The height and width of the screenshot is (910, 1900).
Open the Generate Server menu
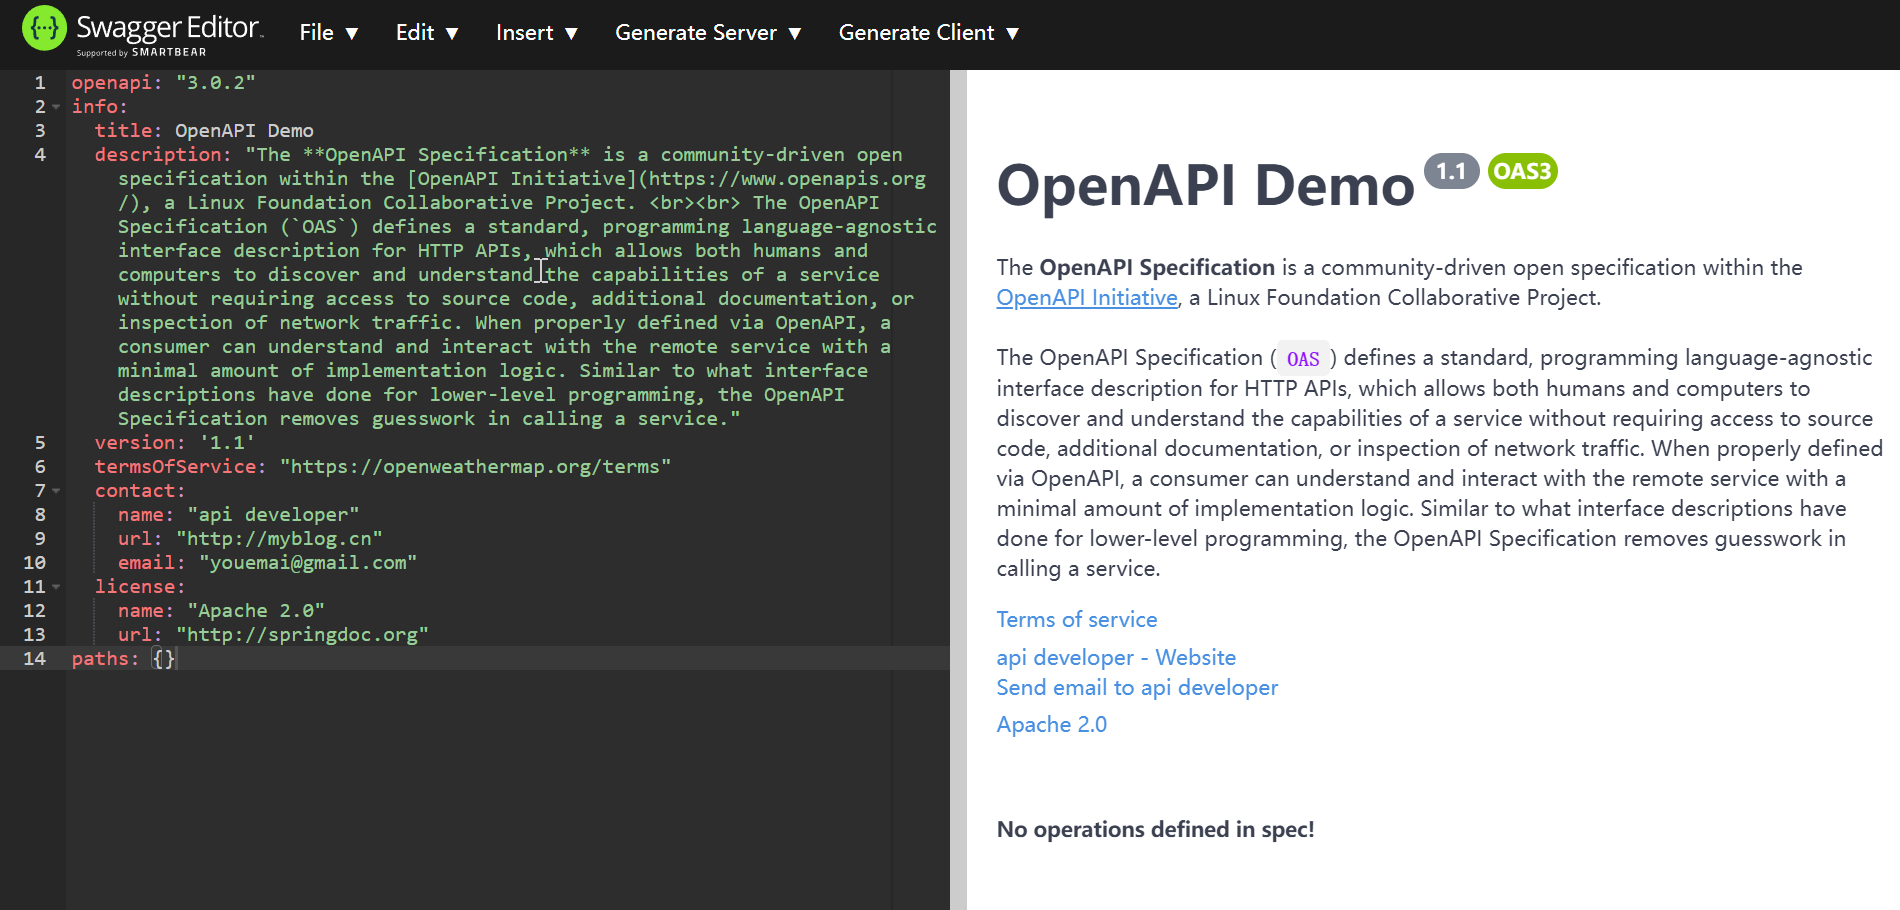click(708, 33)
